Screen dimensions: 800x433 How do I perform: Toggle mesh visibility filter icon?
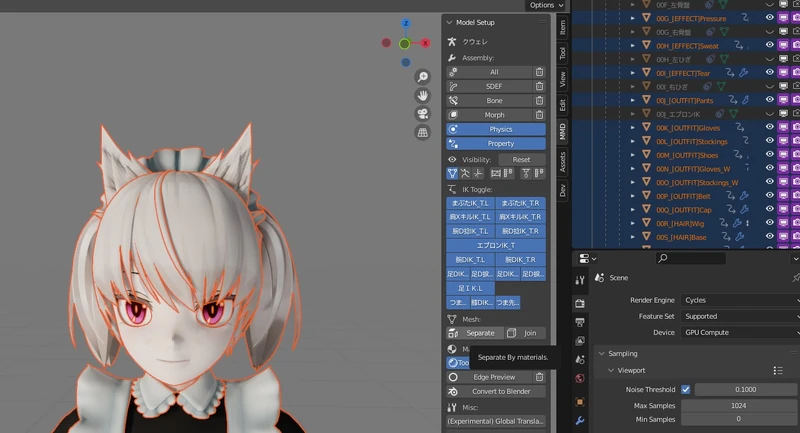point(452,173)
